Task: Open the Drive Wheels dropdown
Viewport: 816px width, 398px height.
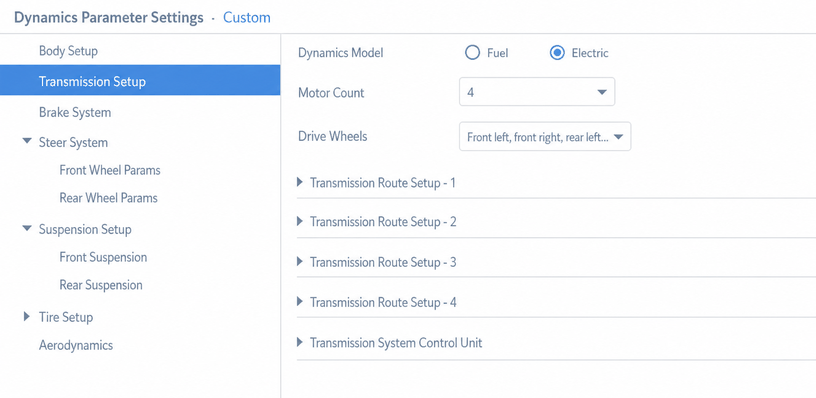Action: click(x=545, y=137)
